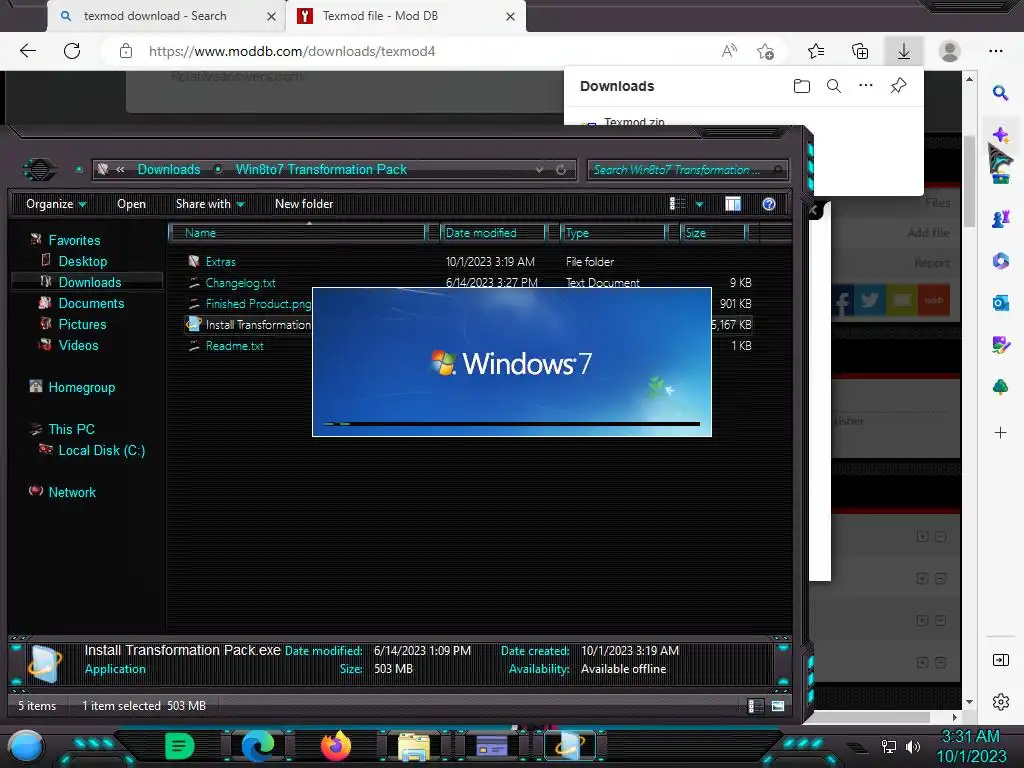Click the Edge address bar URL
The width and height of the screenshot is (1024, 768).
click(292, 51)
